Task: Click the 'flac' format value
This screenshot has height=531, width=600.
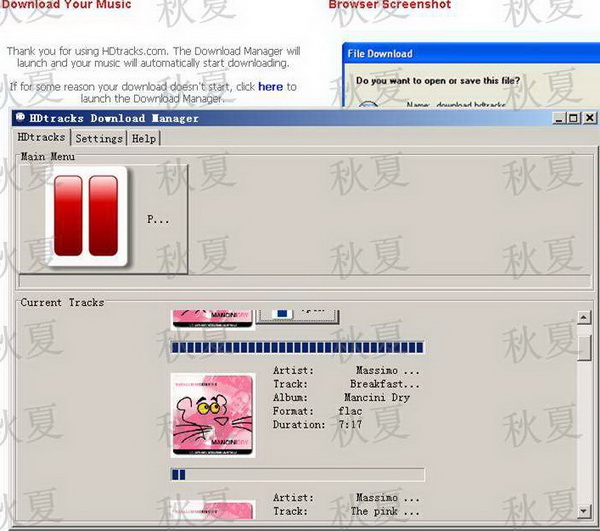Action: (x=350, y=411)
